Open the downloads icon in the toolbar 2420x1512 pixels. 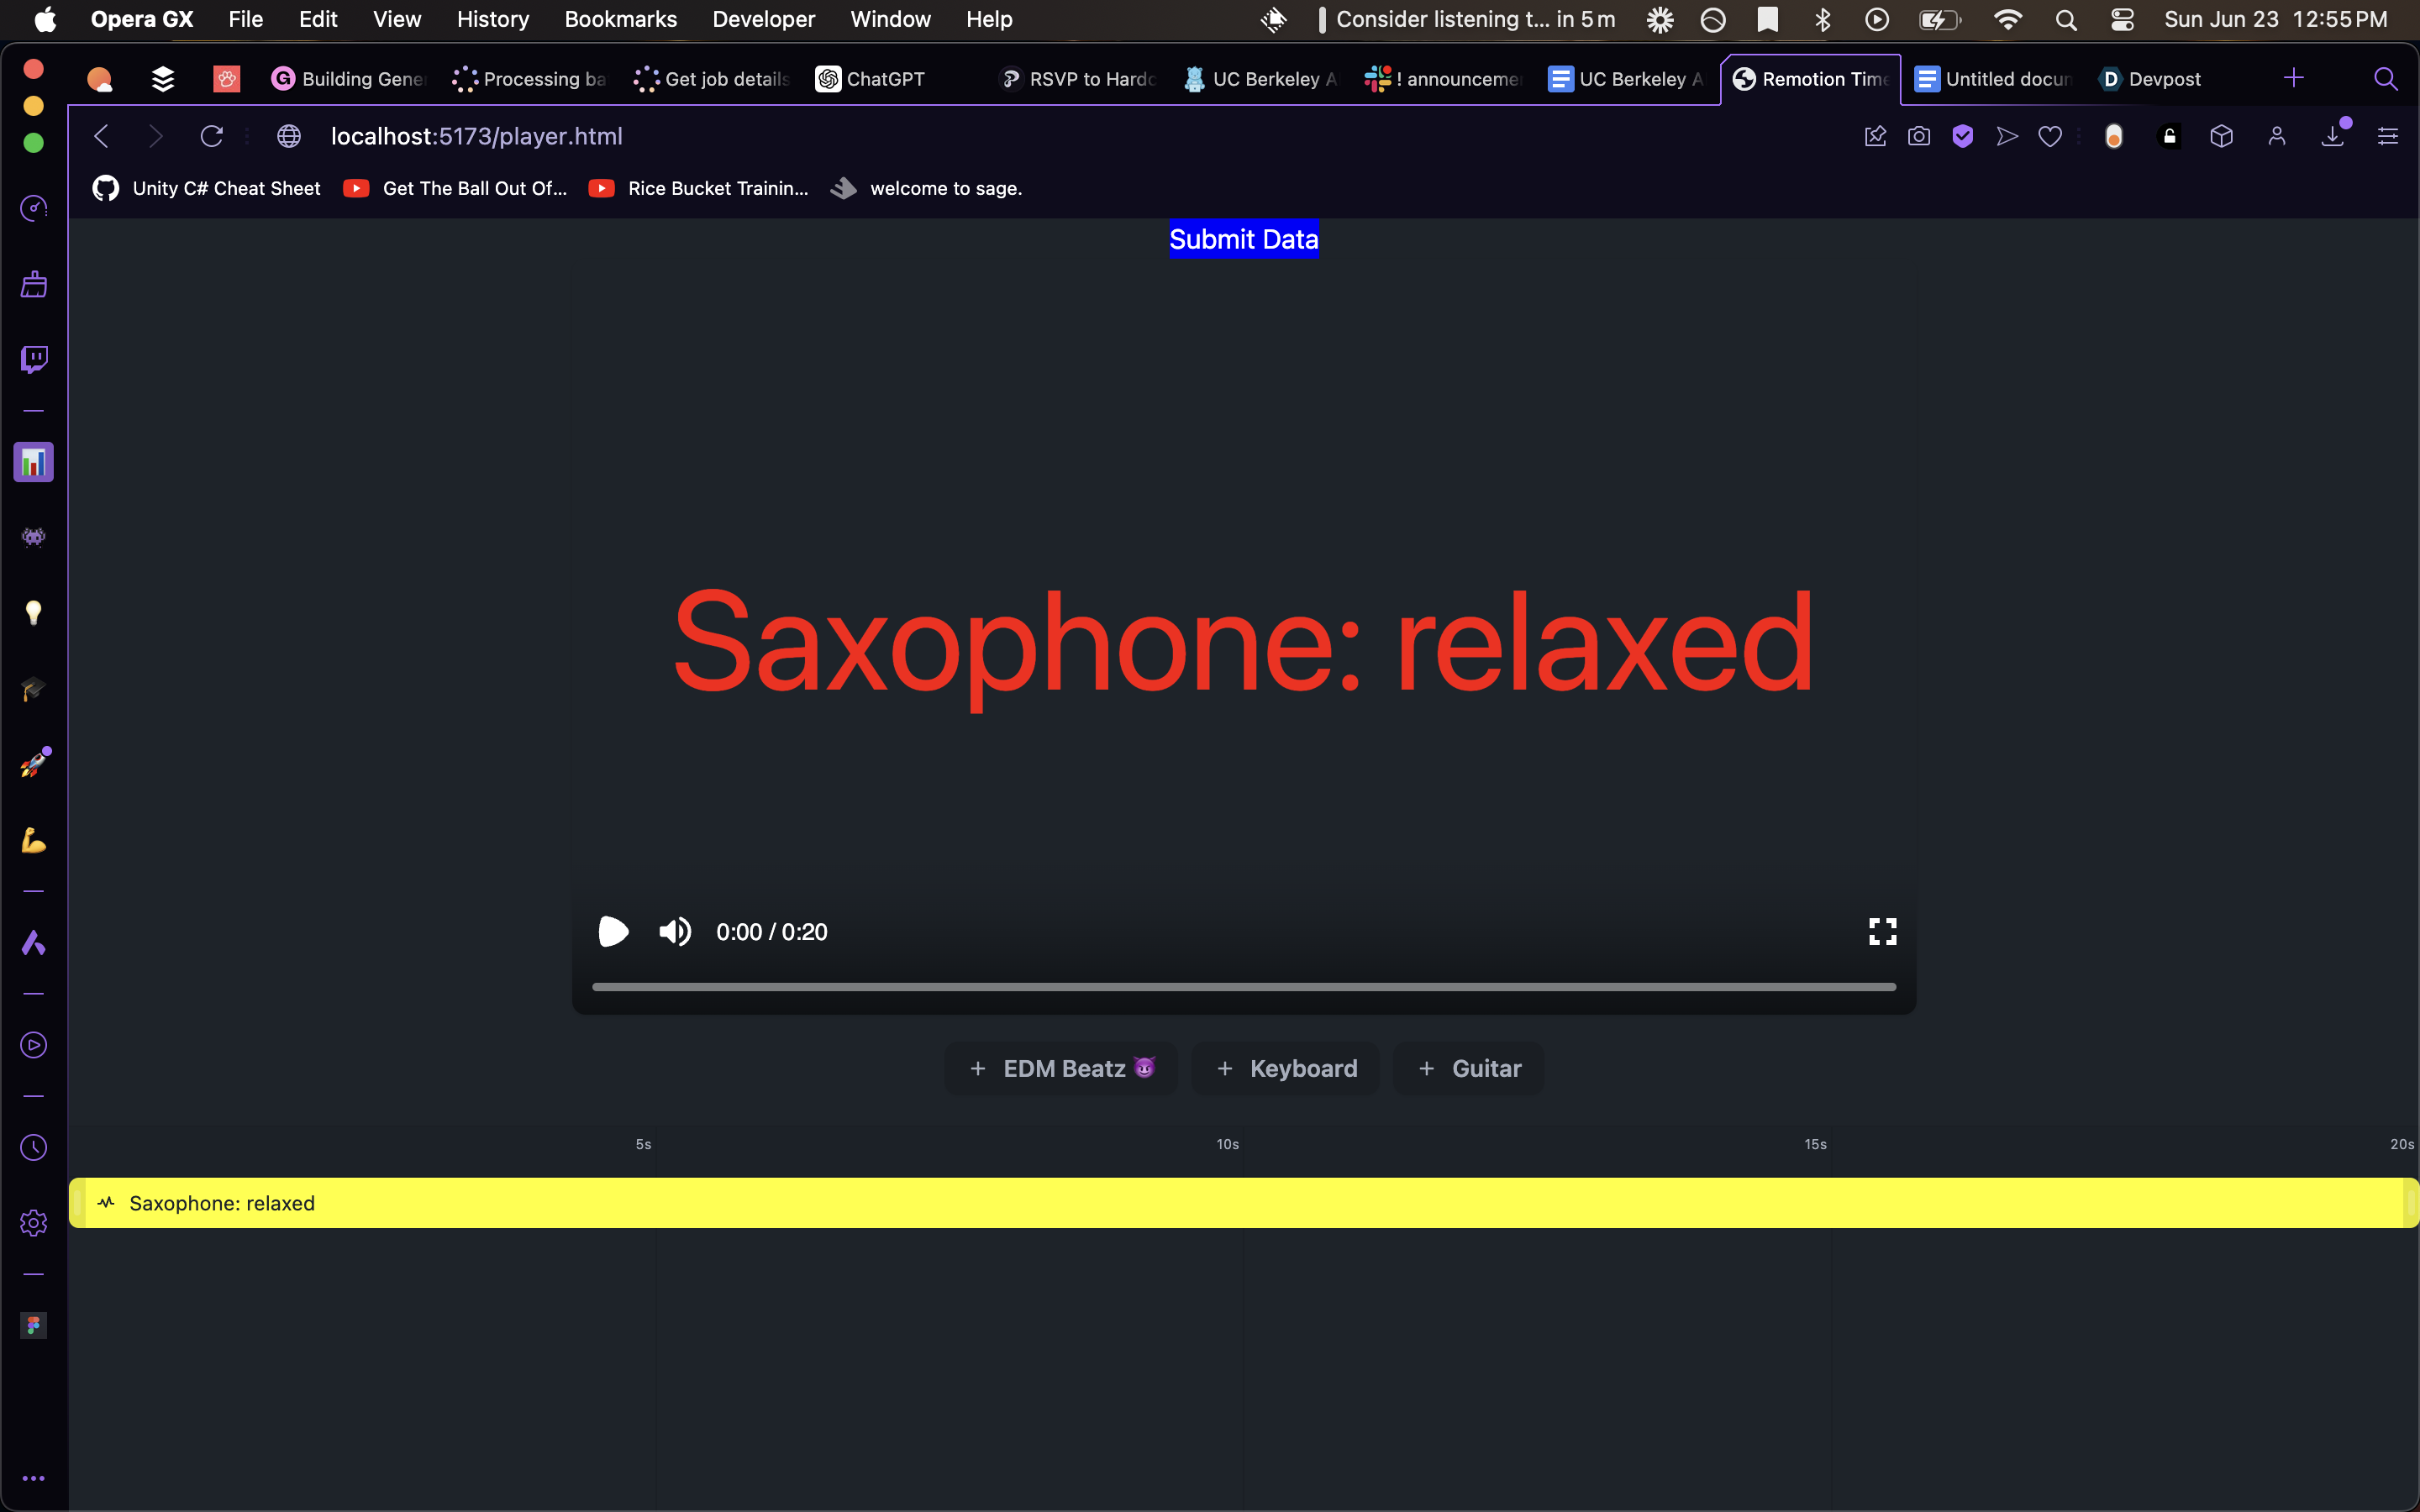coord(2332,136)
